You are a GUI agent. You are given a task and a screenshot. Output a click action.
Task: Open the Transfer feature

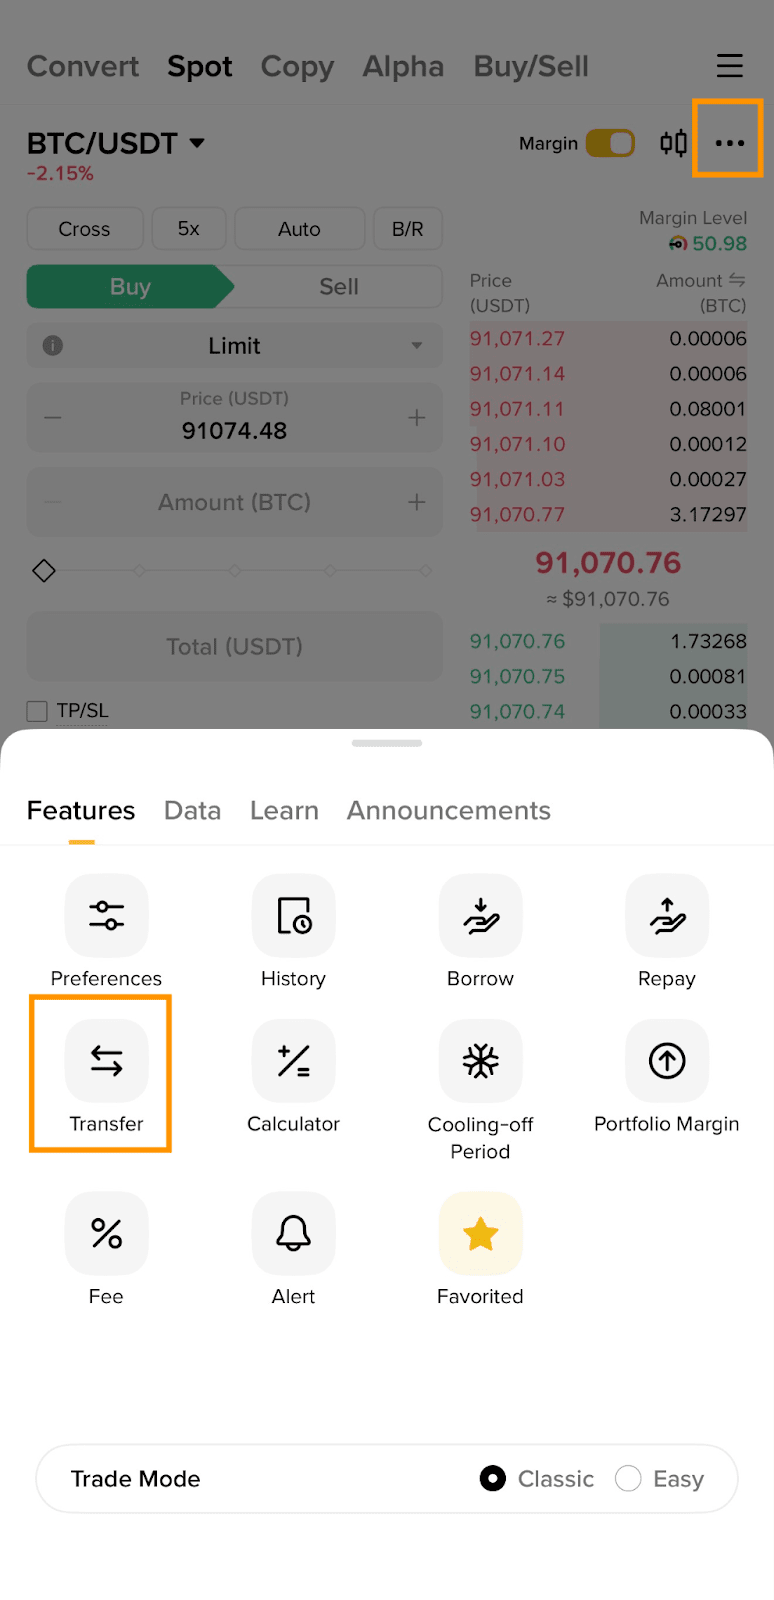point(106,1061)
